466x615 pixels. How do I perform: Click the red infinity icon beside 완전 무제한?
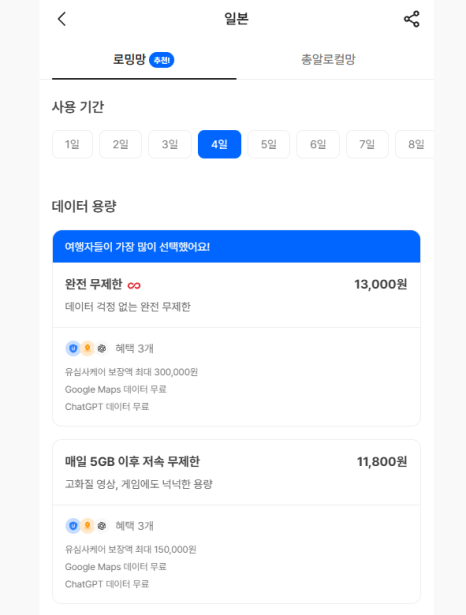click(134, 286)
